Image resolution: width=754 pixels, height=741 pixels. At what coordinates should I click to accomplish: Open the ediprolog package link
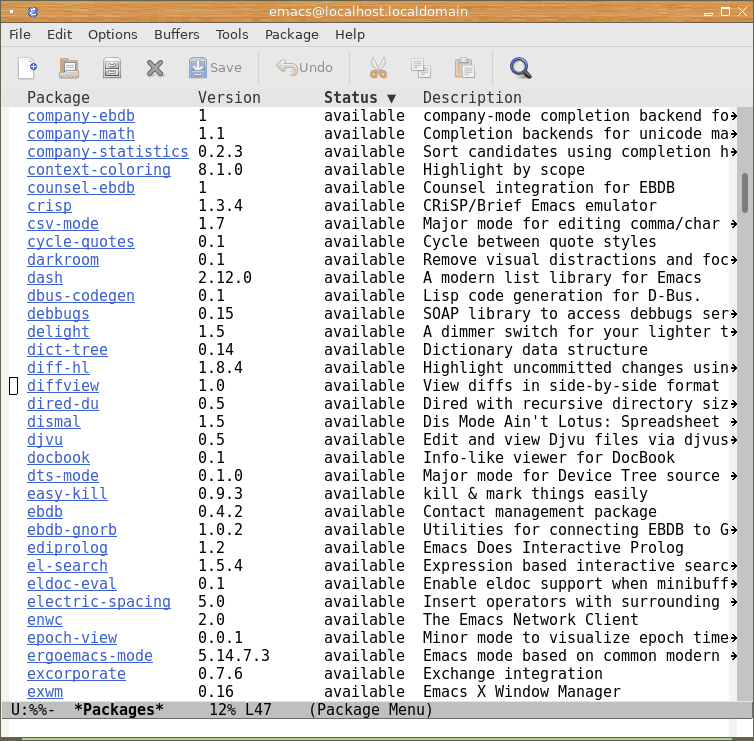pyautogui.click(x=67, y=548)
